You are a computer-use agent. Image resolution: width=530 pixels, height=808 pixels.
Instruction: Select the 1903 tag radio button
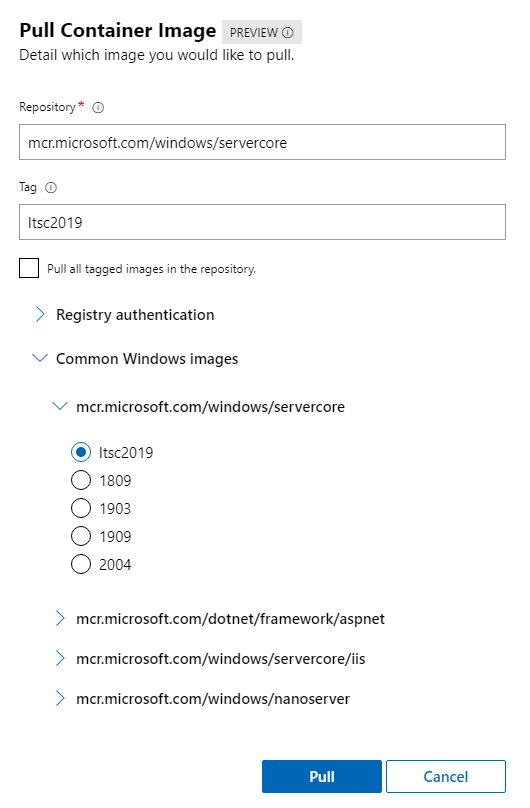[81, 508]
